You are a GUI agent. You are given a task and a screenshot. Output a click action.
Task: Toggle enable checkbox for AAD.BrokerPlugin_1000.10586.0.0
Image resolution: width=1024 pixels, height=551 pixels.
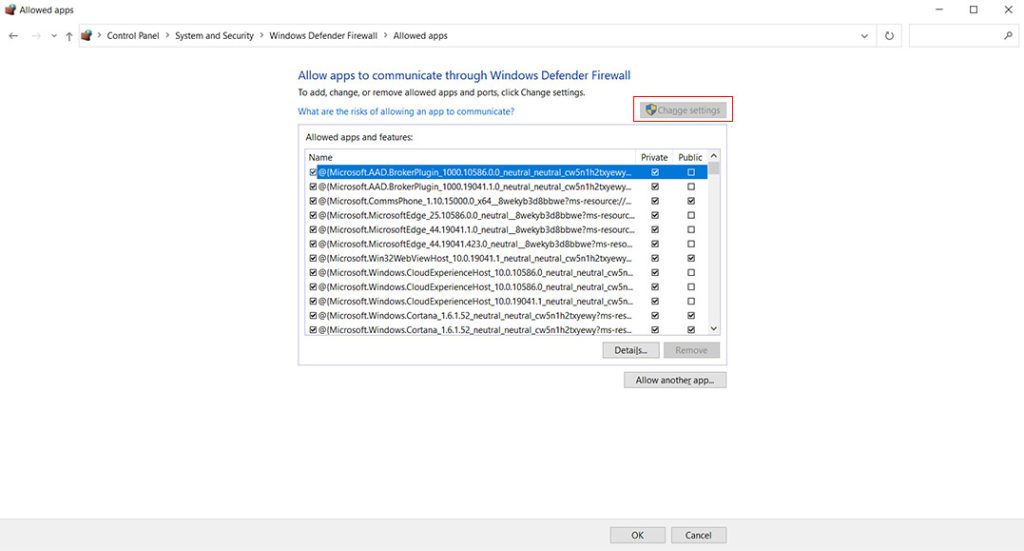313,172
